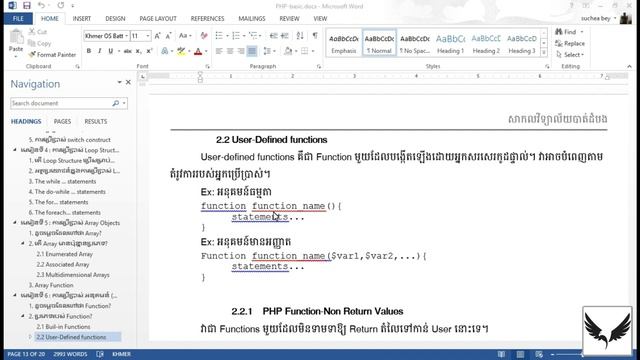Screen dimensions: 640x360
Task: Apply the Heading 1 style
Action: click(450, 43)
